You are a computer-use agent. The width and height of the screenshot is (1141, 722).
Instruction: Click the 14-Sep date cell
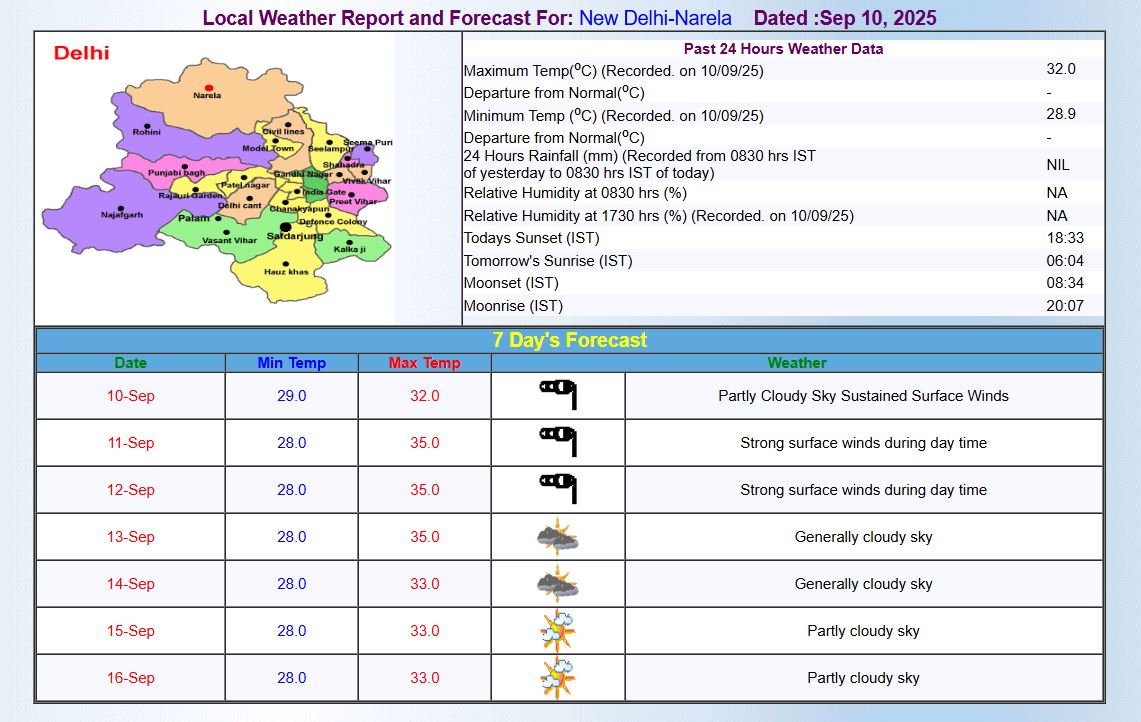131,584
